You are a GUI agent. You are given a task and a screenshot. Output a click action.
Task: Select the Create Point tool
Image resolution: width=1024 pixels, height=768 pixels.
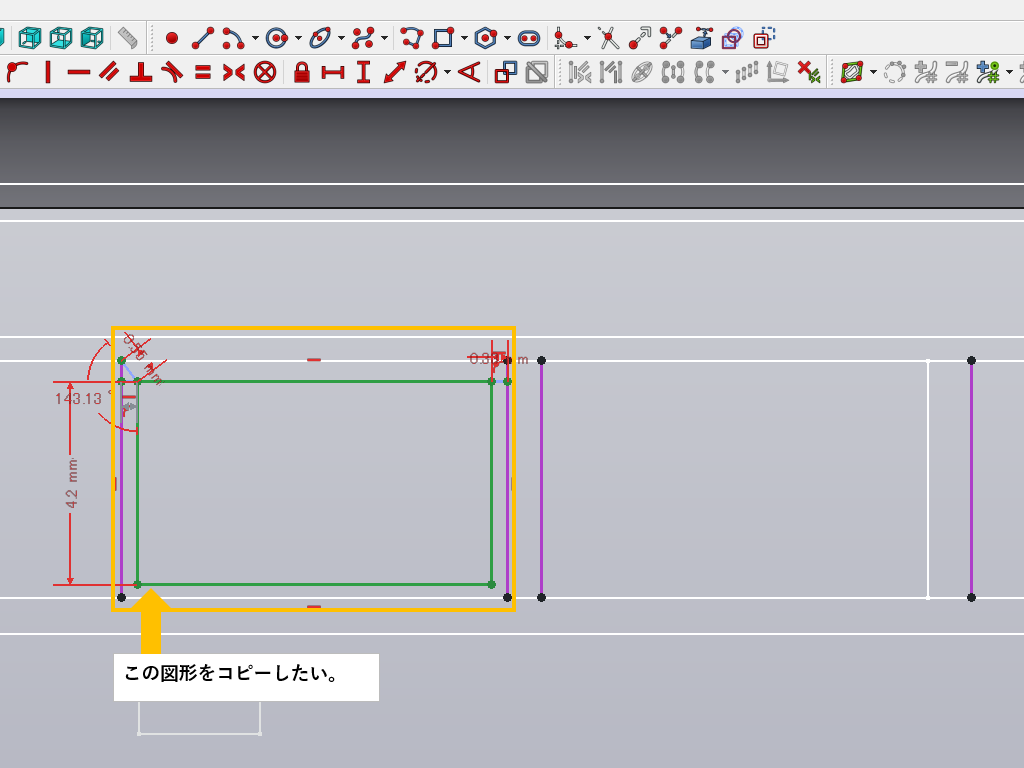click(x=171, y=39)
